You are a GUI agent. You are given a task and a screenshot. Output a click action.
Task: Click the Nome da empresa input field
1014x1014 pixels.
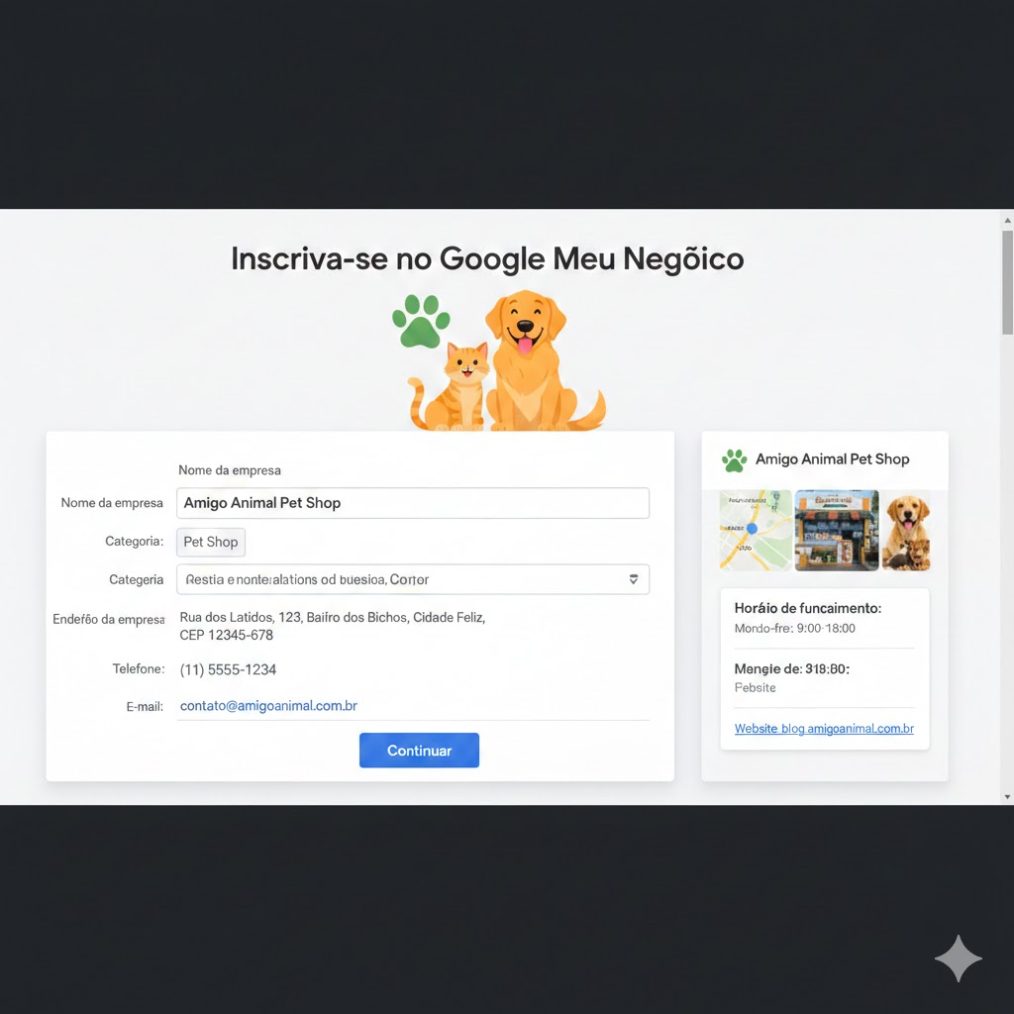click(x=412, y=503)
